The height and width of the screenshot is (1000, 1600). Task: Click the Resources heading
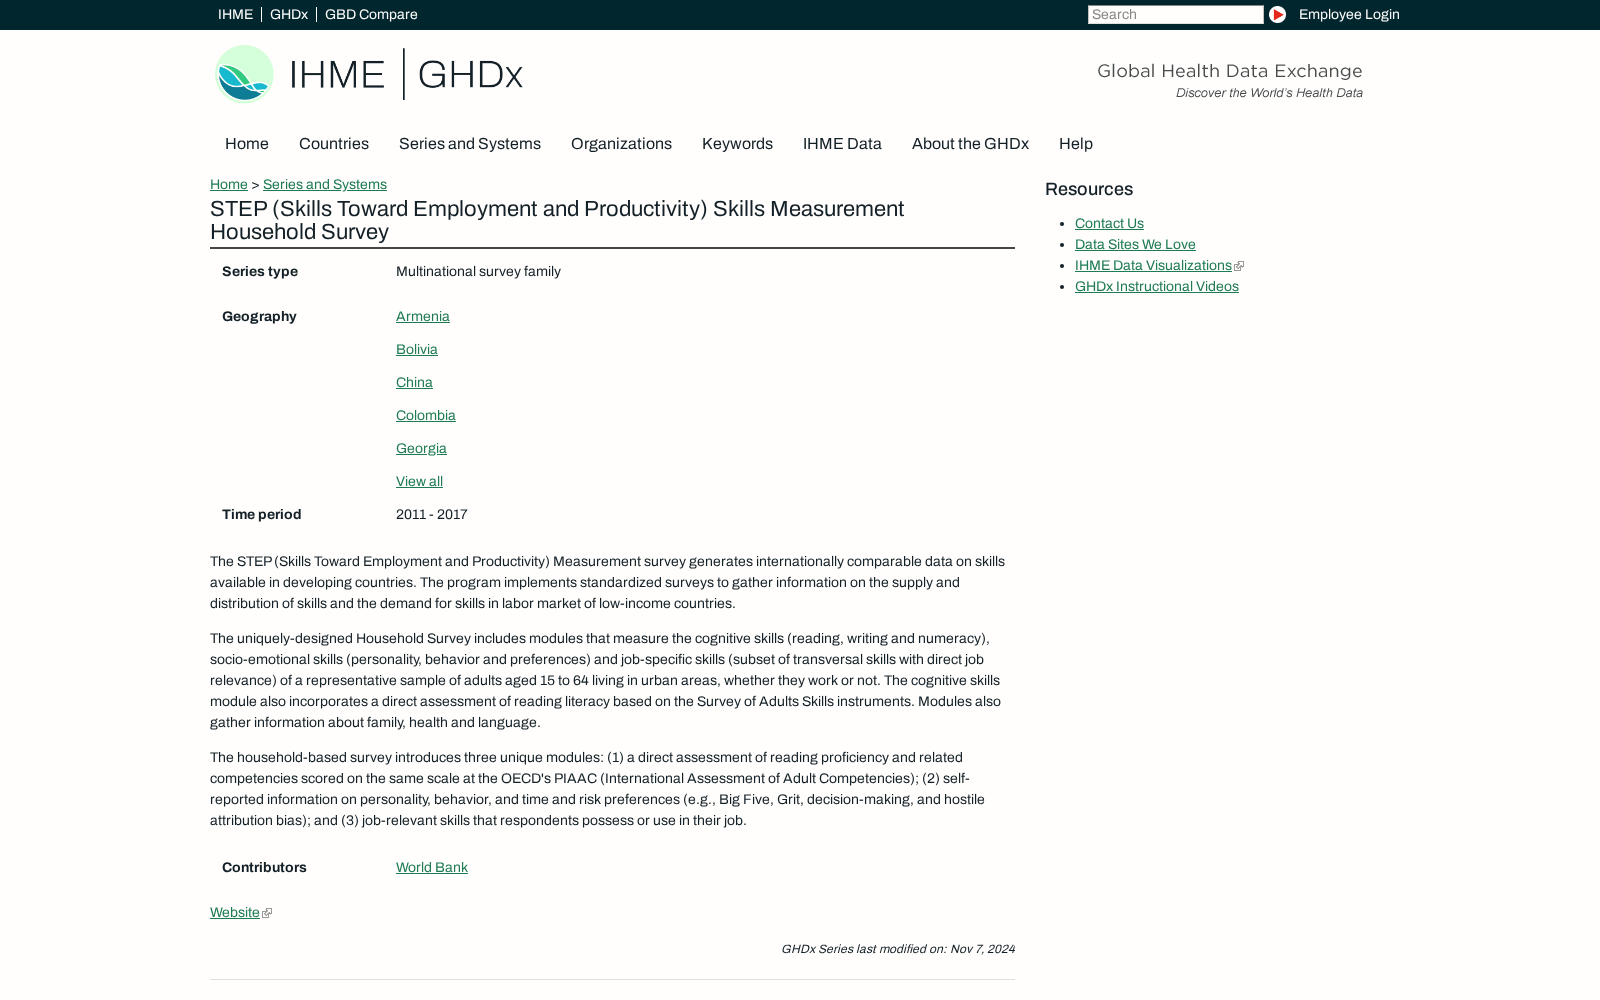[x=1089, y=189]
